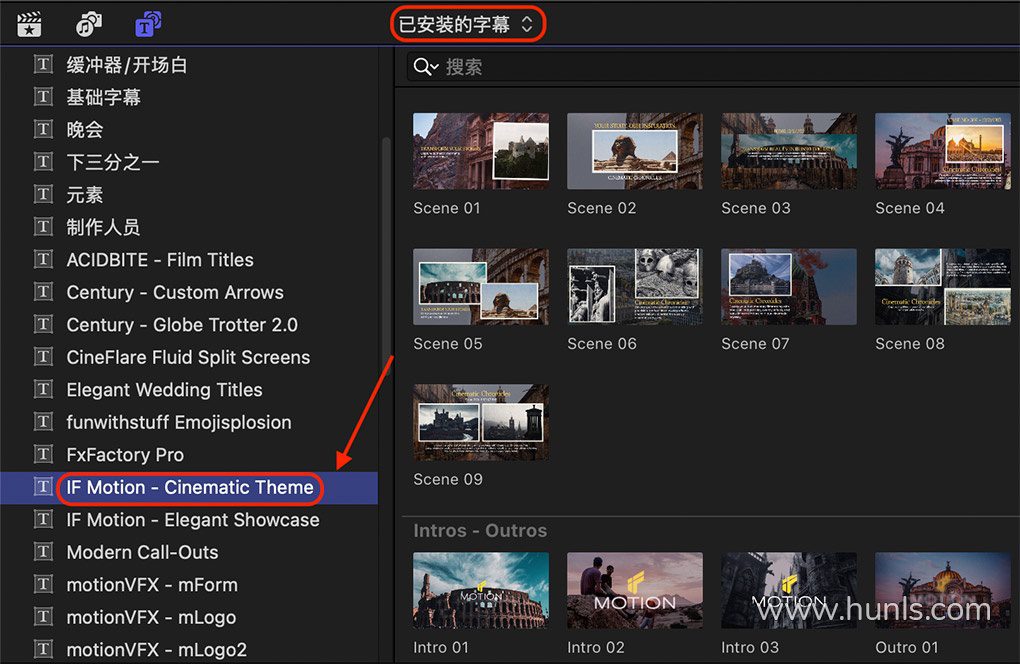Open IF Motion - Elegant Showcase category
The width and height of the screenshot is (1020, 664).
pos(189,520)
